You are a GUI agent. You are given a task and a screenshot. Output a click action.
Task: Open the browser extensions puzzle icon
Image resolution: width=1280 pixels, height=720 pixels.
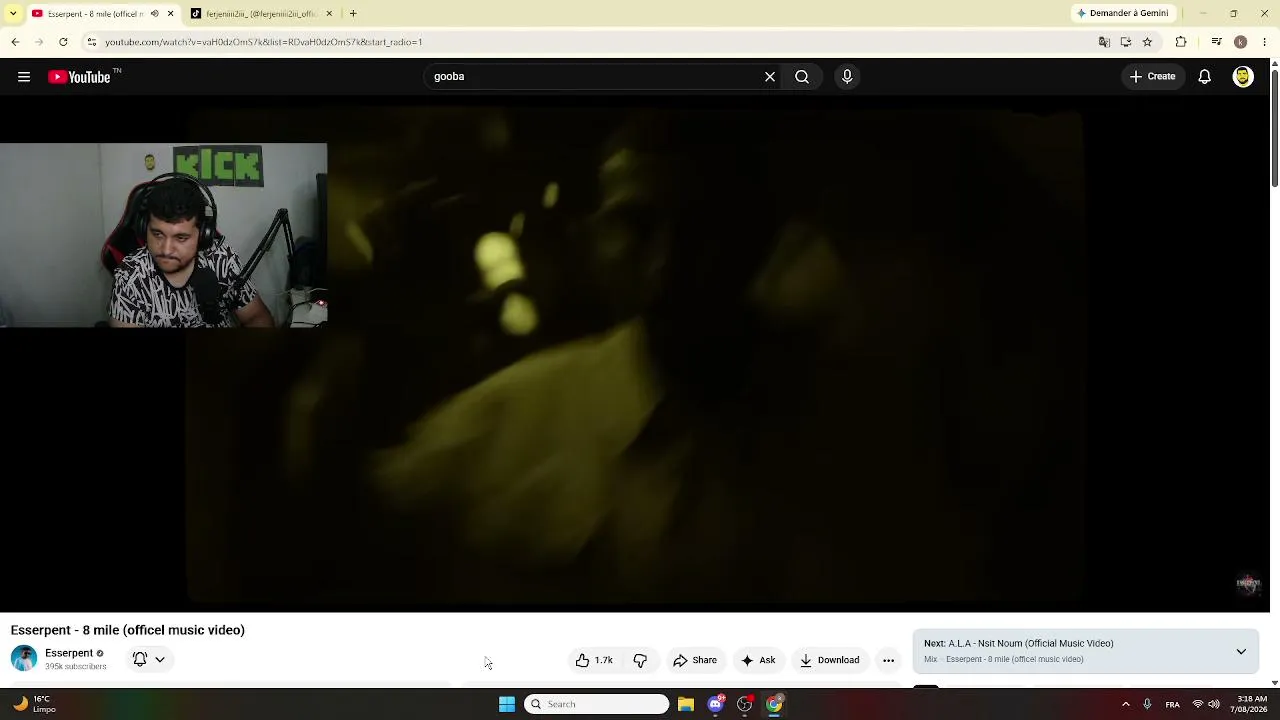click(1181, 42)
